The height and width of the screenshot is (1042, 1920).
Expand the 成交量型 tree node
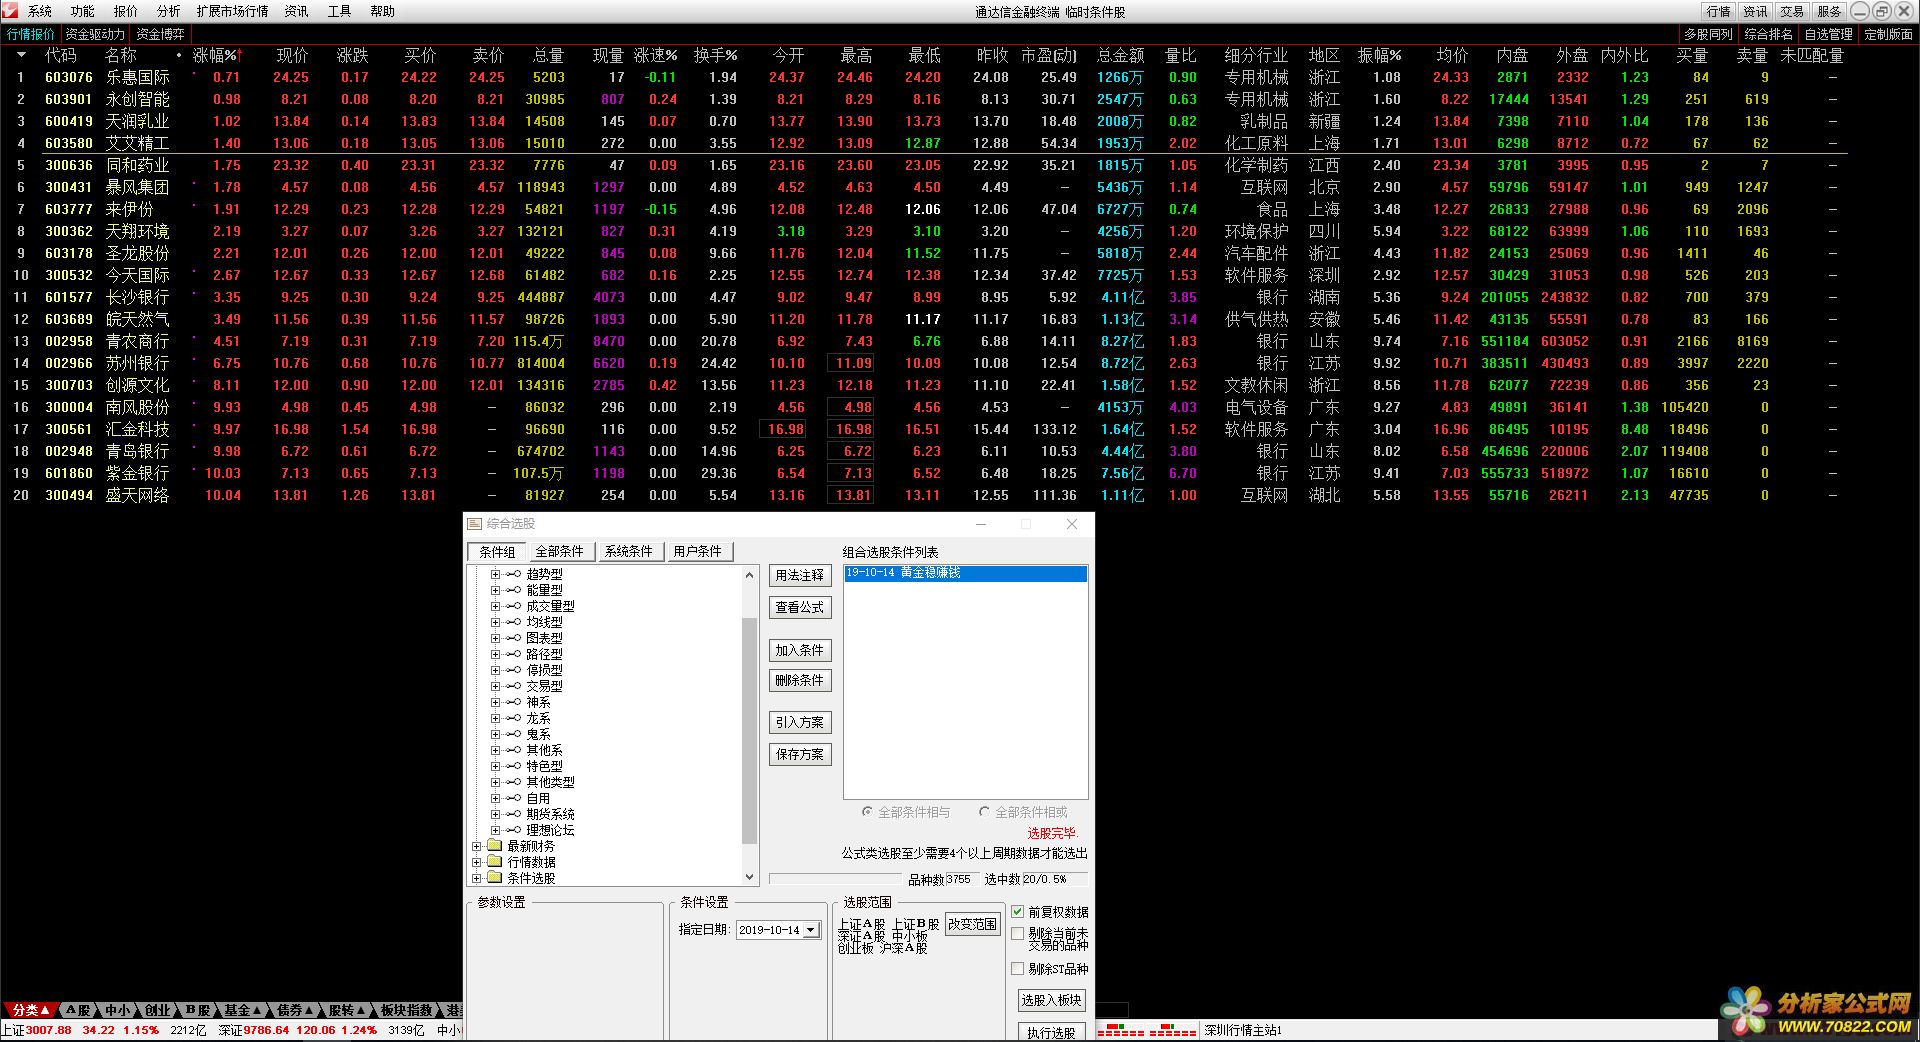click(x=495, y=607)
